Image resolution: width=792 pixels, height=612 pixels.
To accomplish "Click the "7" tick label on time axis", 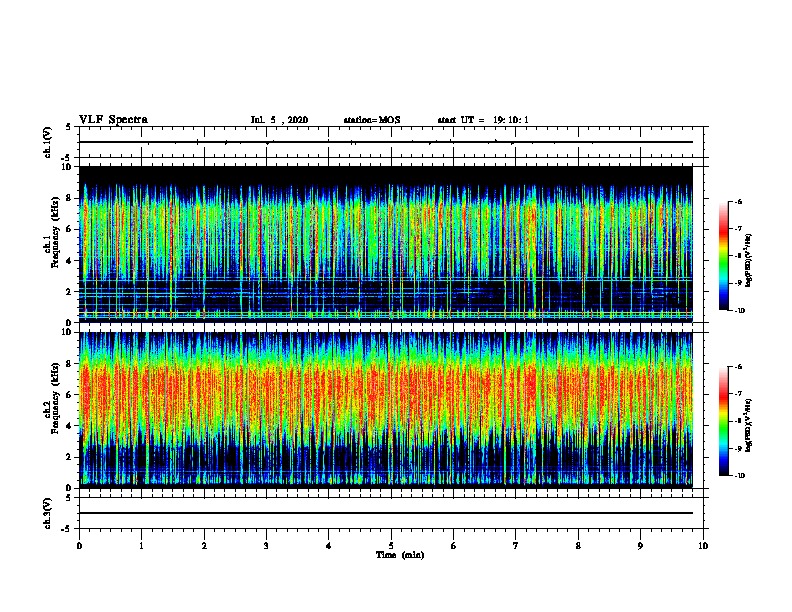I will pos(516,545).
